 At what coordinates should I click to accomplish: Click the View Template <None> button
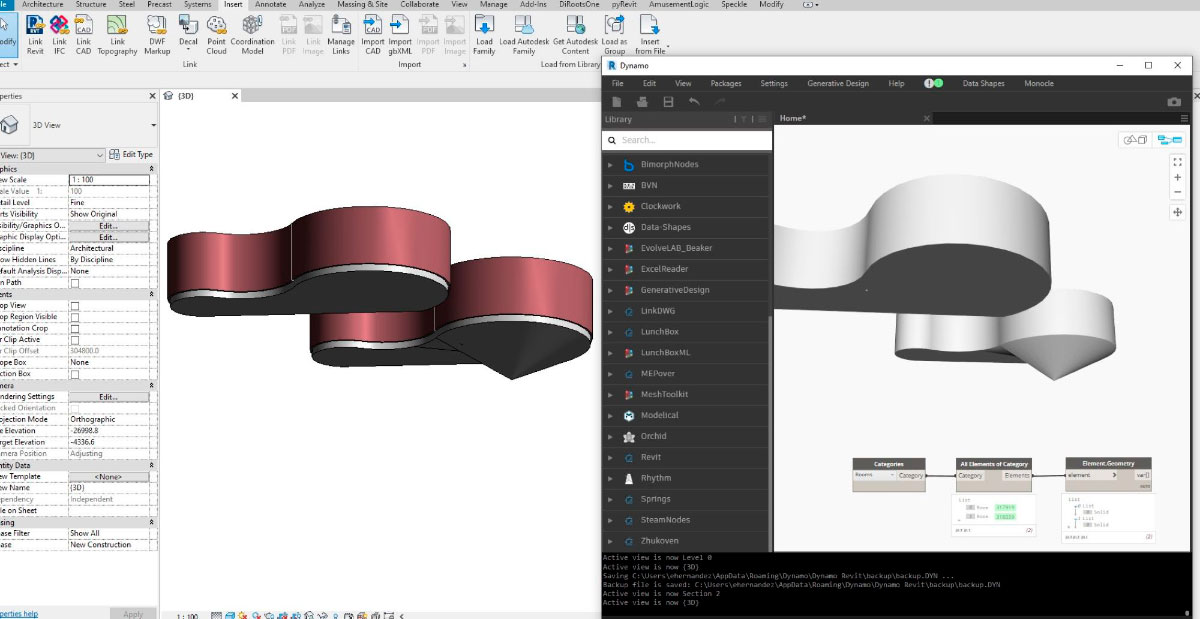coord(108,477)
